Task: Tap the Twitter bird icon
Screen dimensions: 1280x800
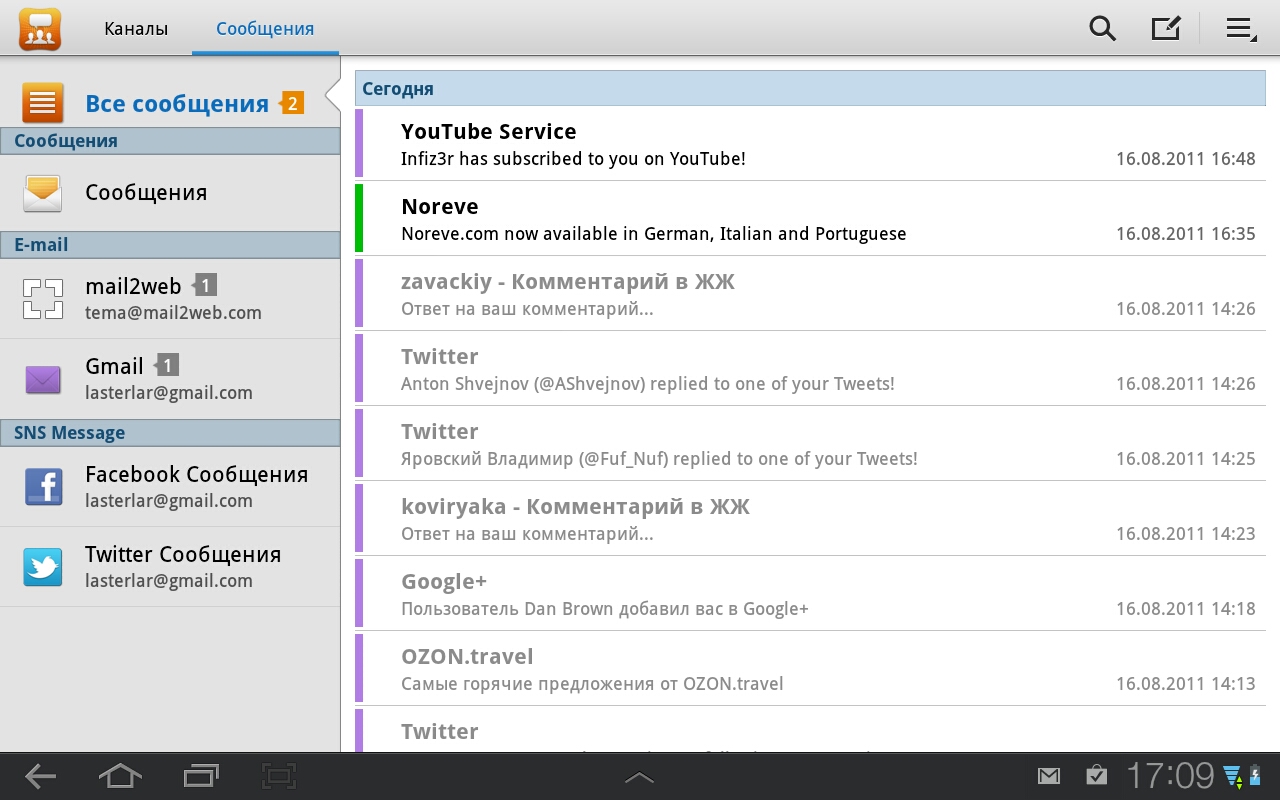Action: [43, 567]
